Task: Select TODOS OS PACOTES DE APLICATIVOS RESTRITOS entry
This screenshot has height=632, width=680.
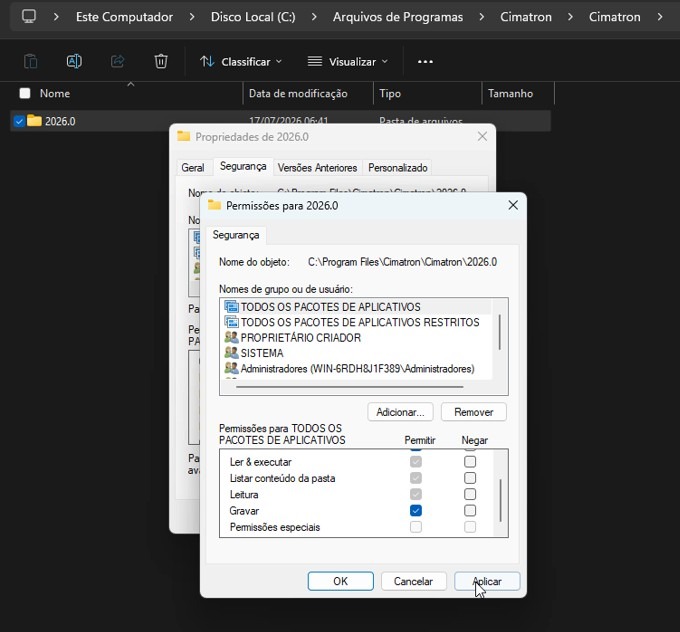Action: tap(360, 322)
